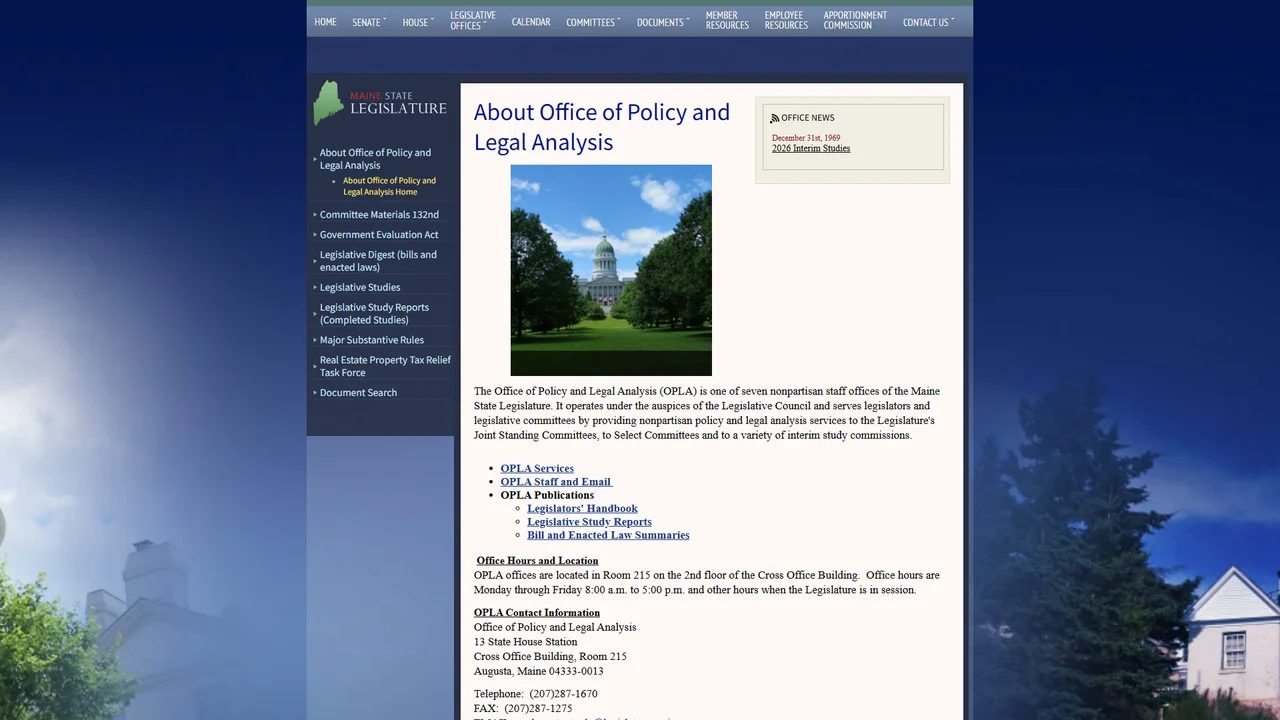This screenshot has width=1280, height=720.
Task: Expand the Senate dropdown menu
Action: click(369, 22)
